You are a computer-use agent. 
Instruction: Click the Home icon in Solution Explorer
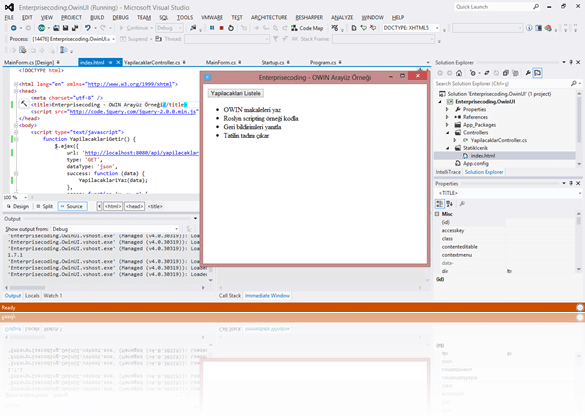tap(459, 73)
